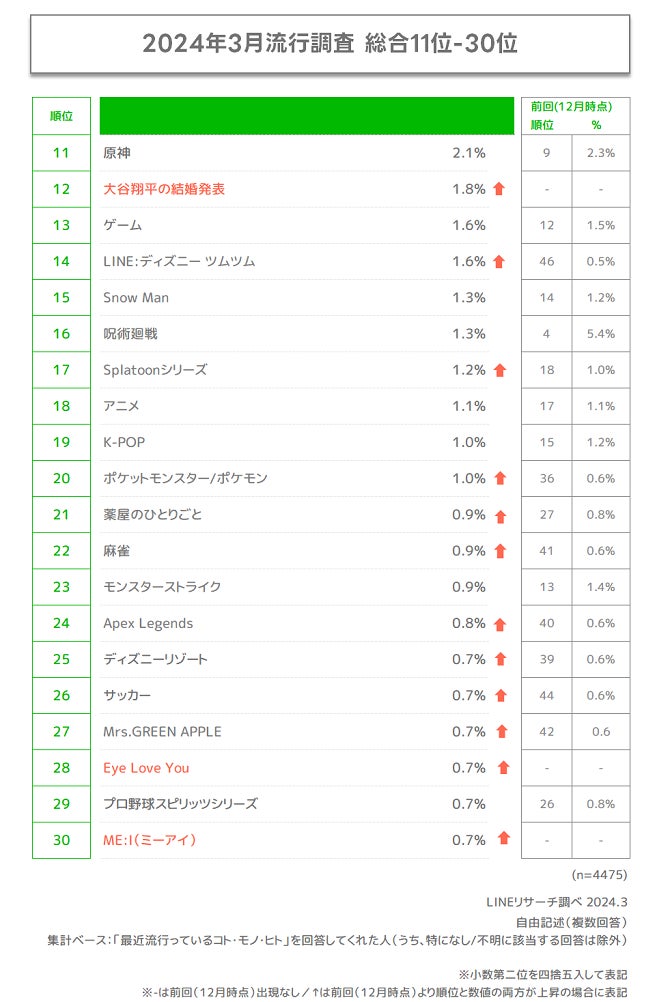Click the up arrow beside ポケットモンスター/ポケモン
670x1002 pixels.
point(500,479)
